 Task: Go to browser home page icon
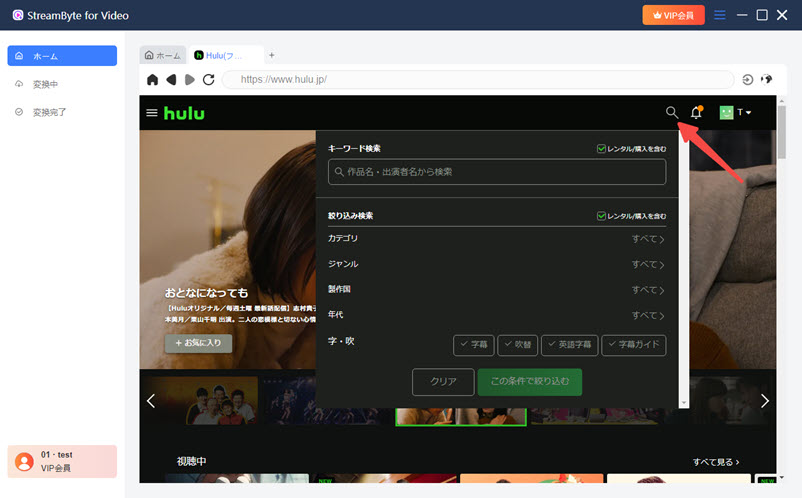[152, 80]
